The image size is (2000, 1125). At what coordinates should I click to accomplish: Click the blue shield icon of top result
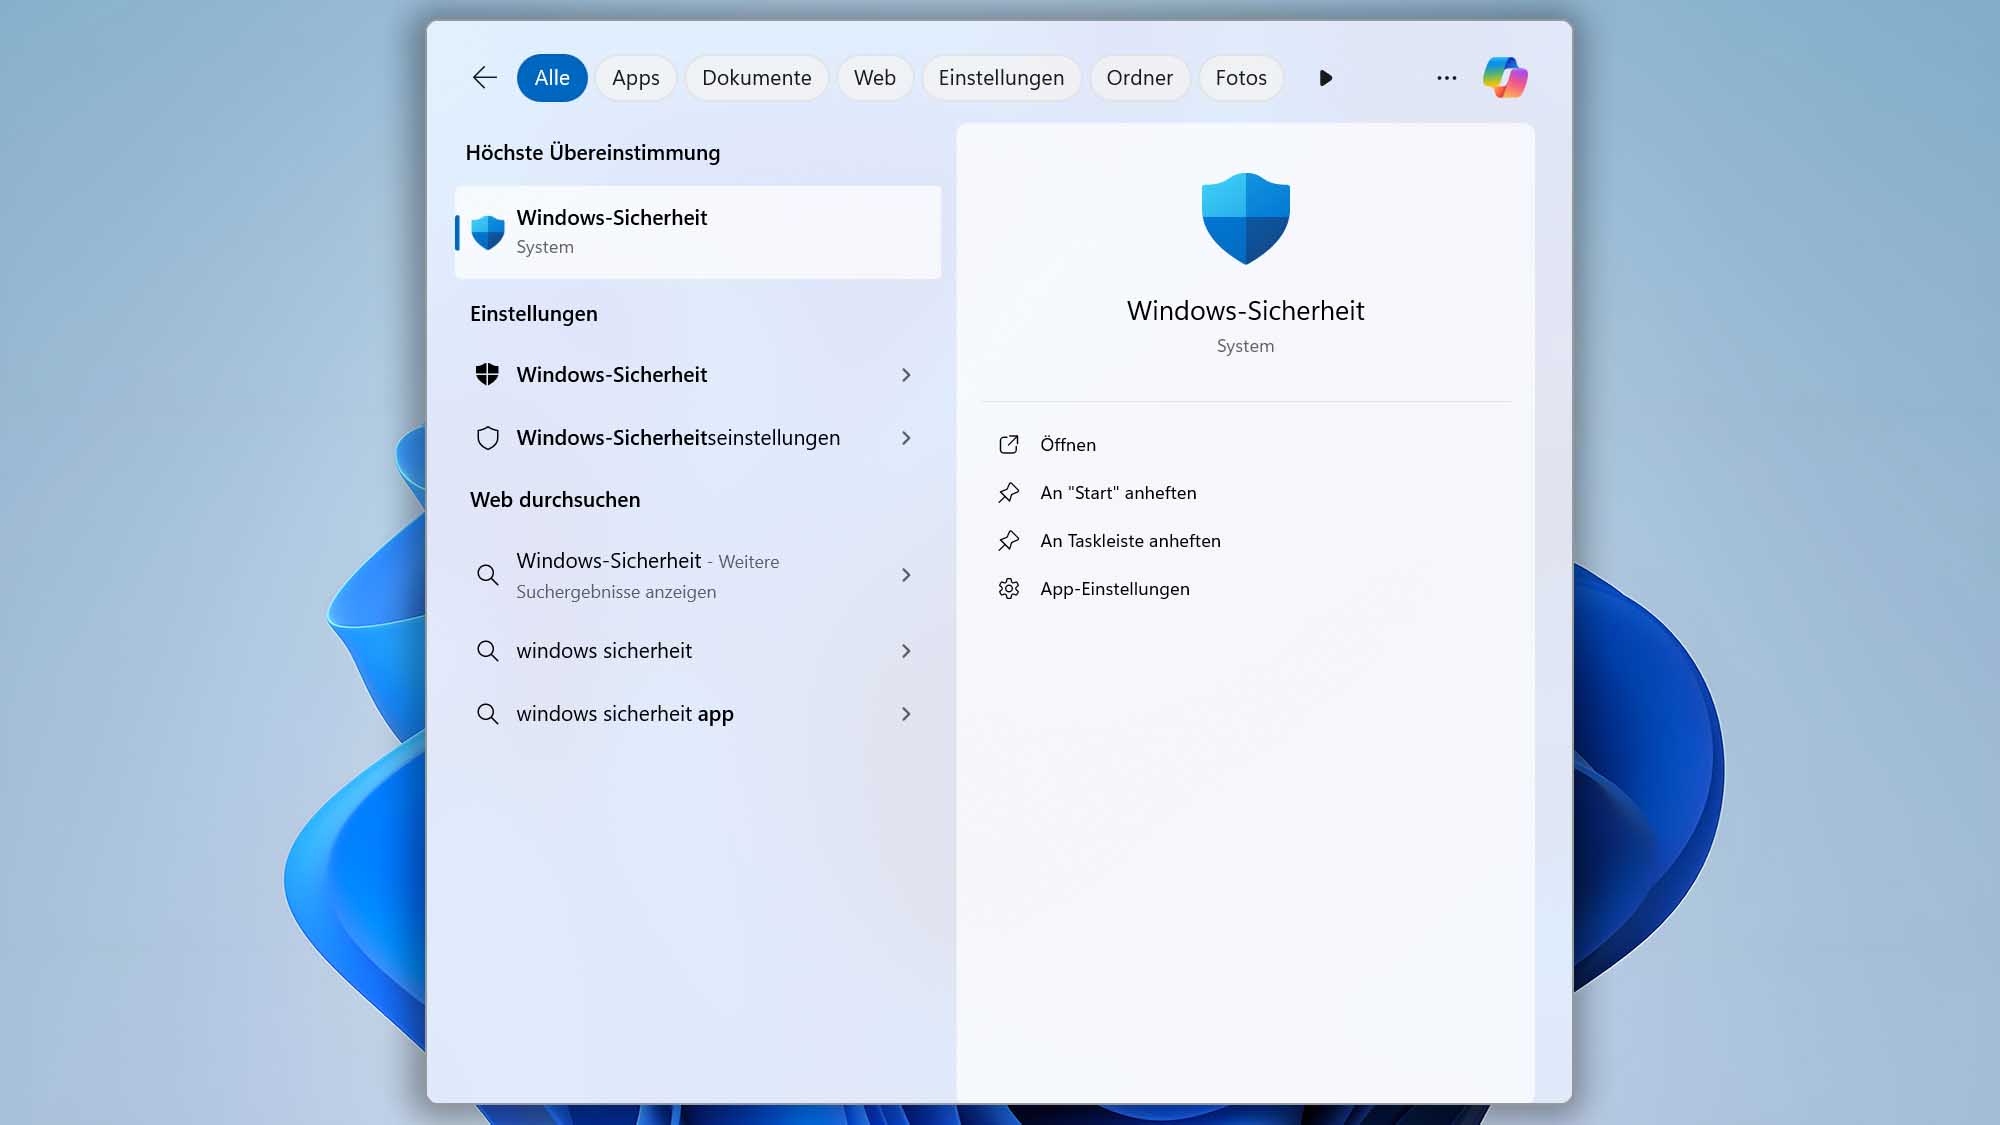coord(488,232)
